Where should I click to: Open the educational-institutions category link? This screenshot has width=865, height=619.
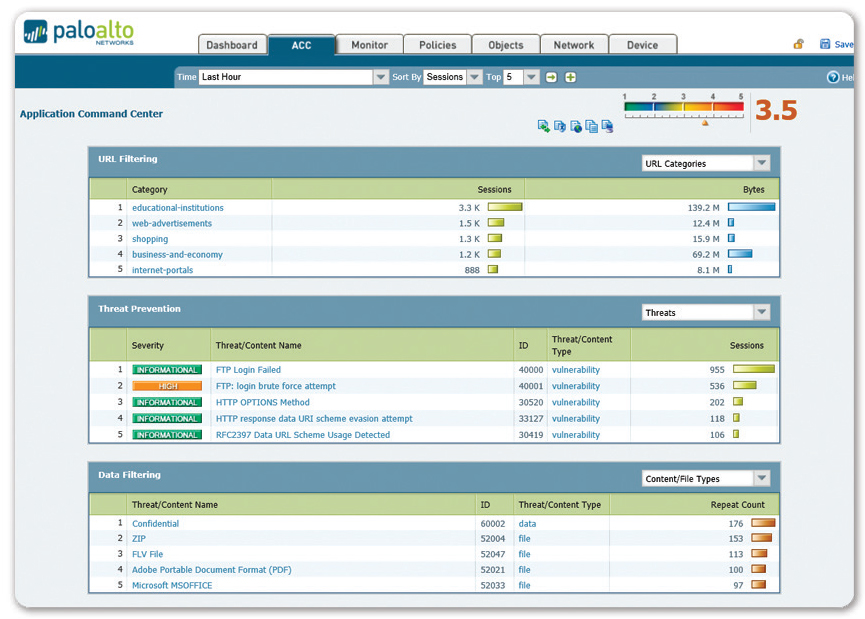coord(178,208)
